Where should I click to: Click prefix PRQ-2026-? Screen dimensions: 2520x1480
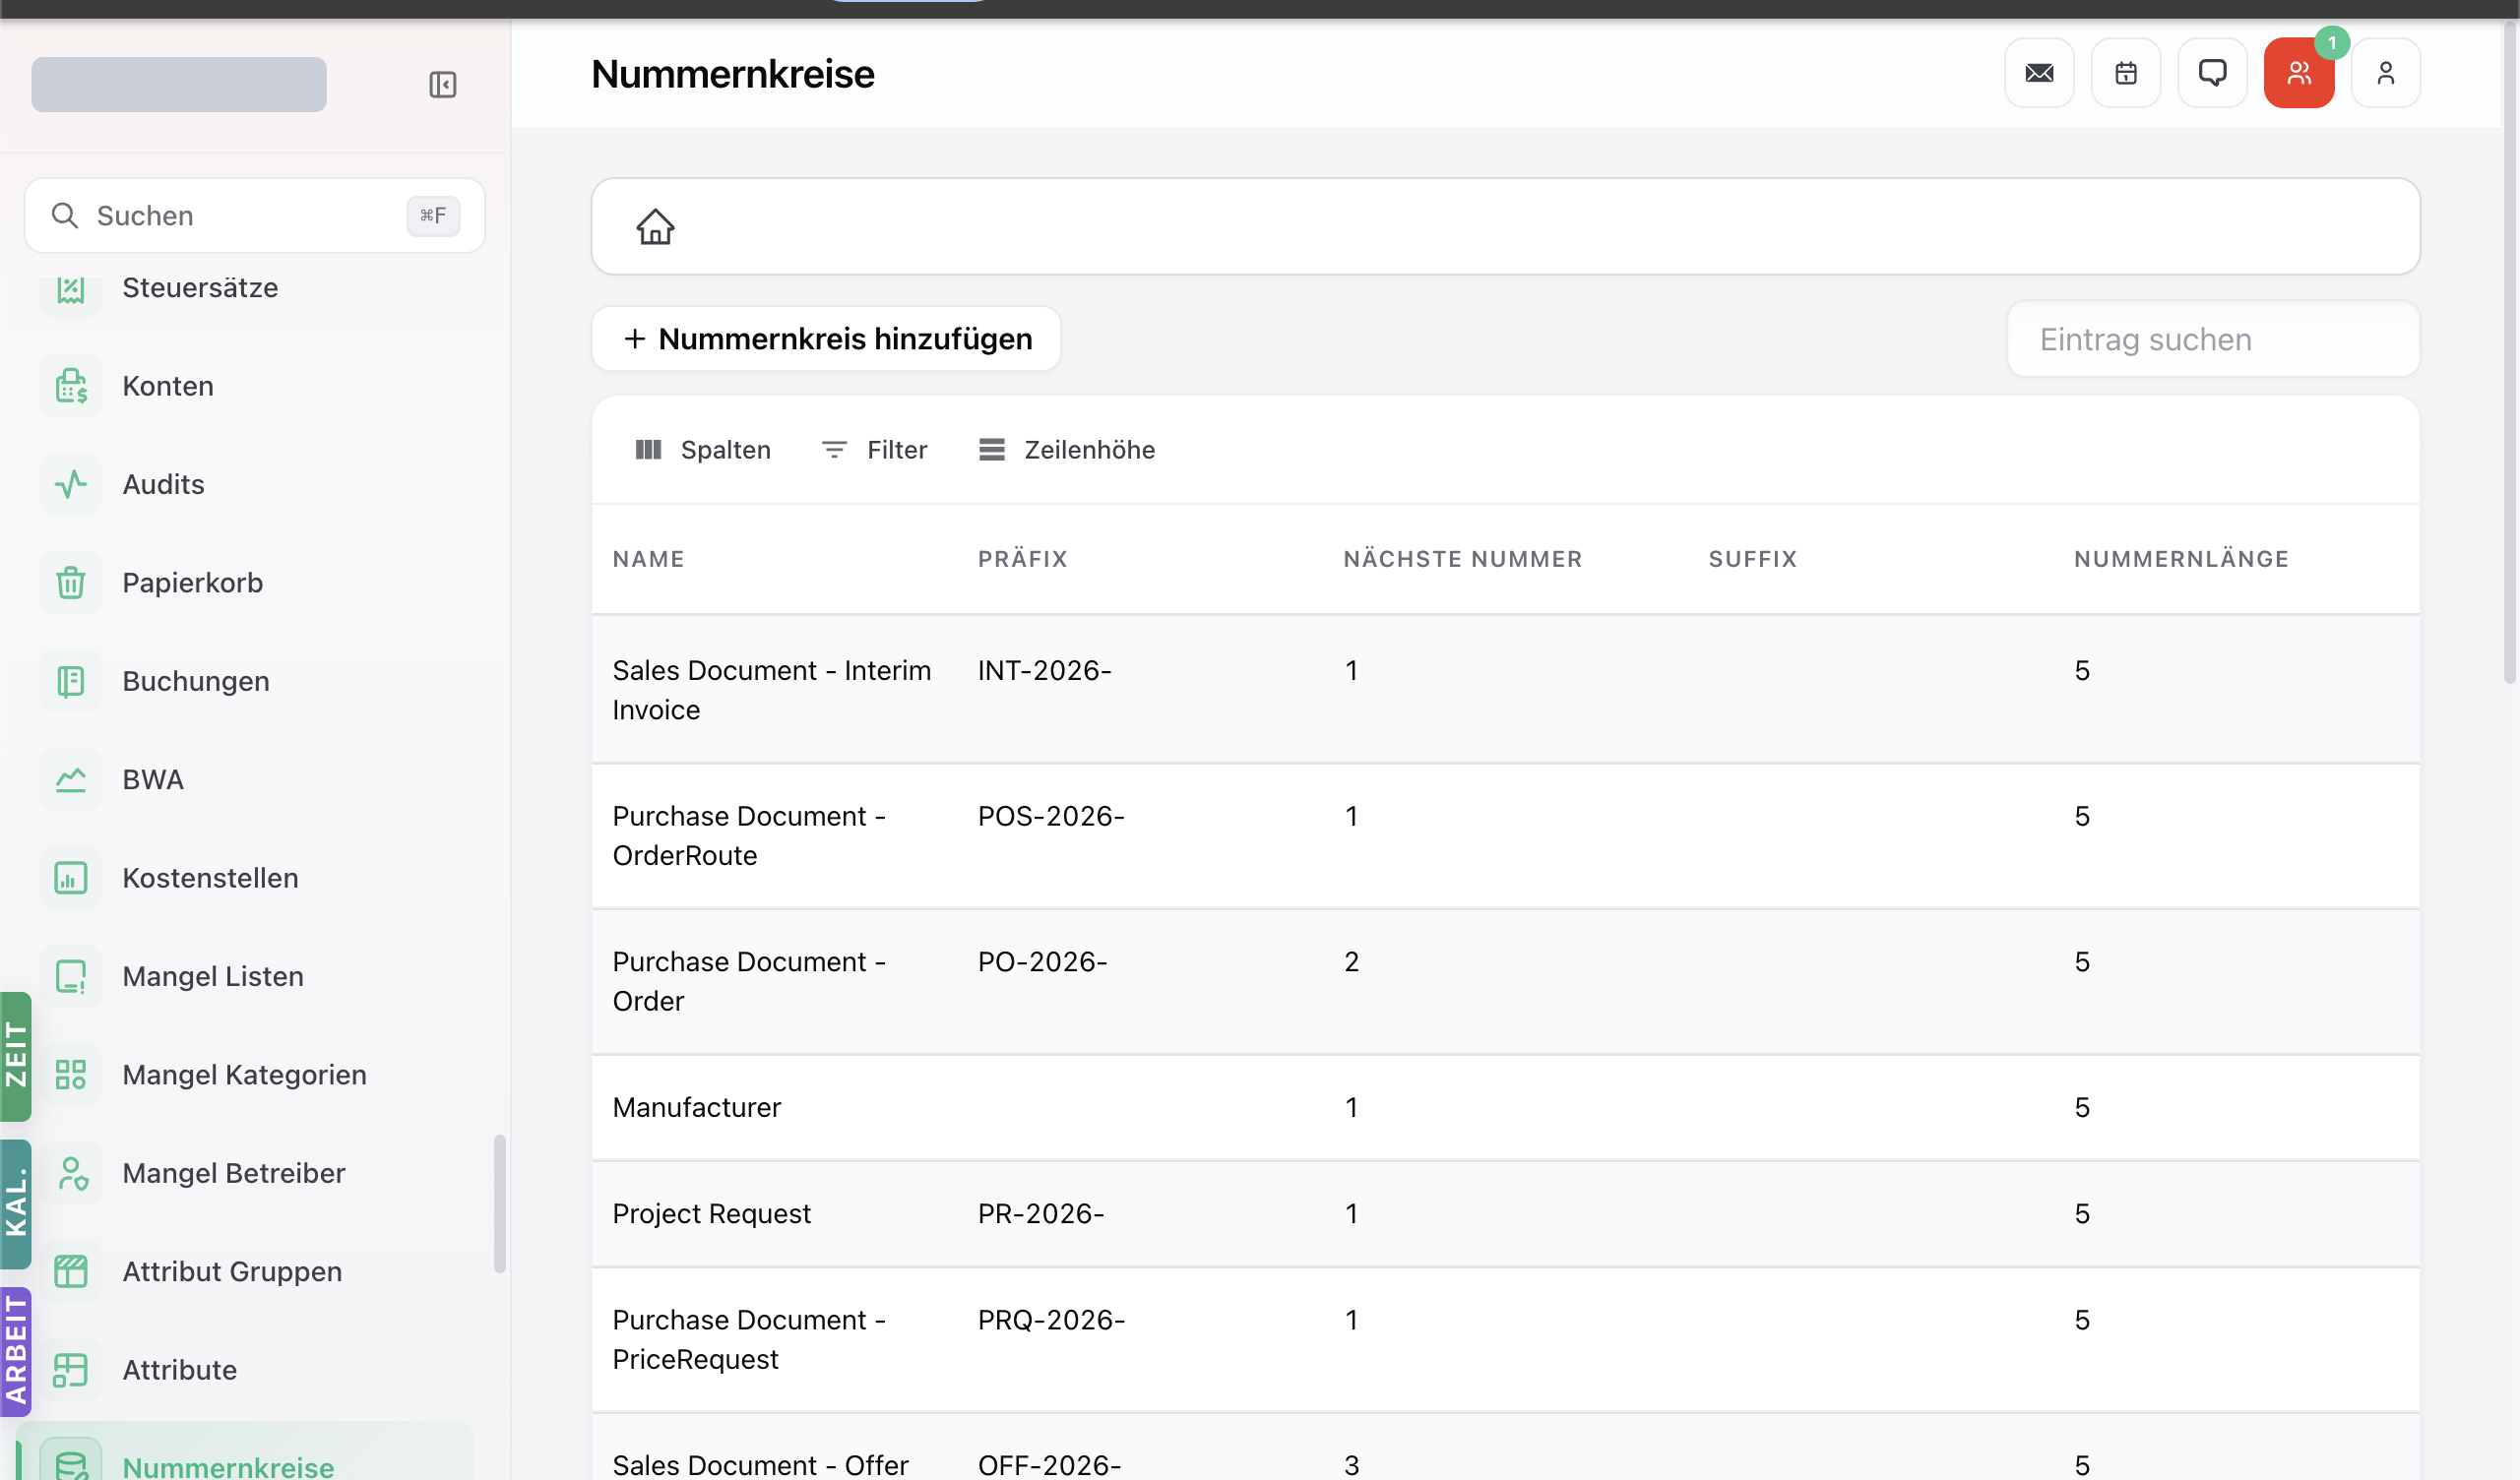[x=1051, y=1321]
